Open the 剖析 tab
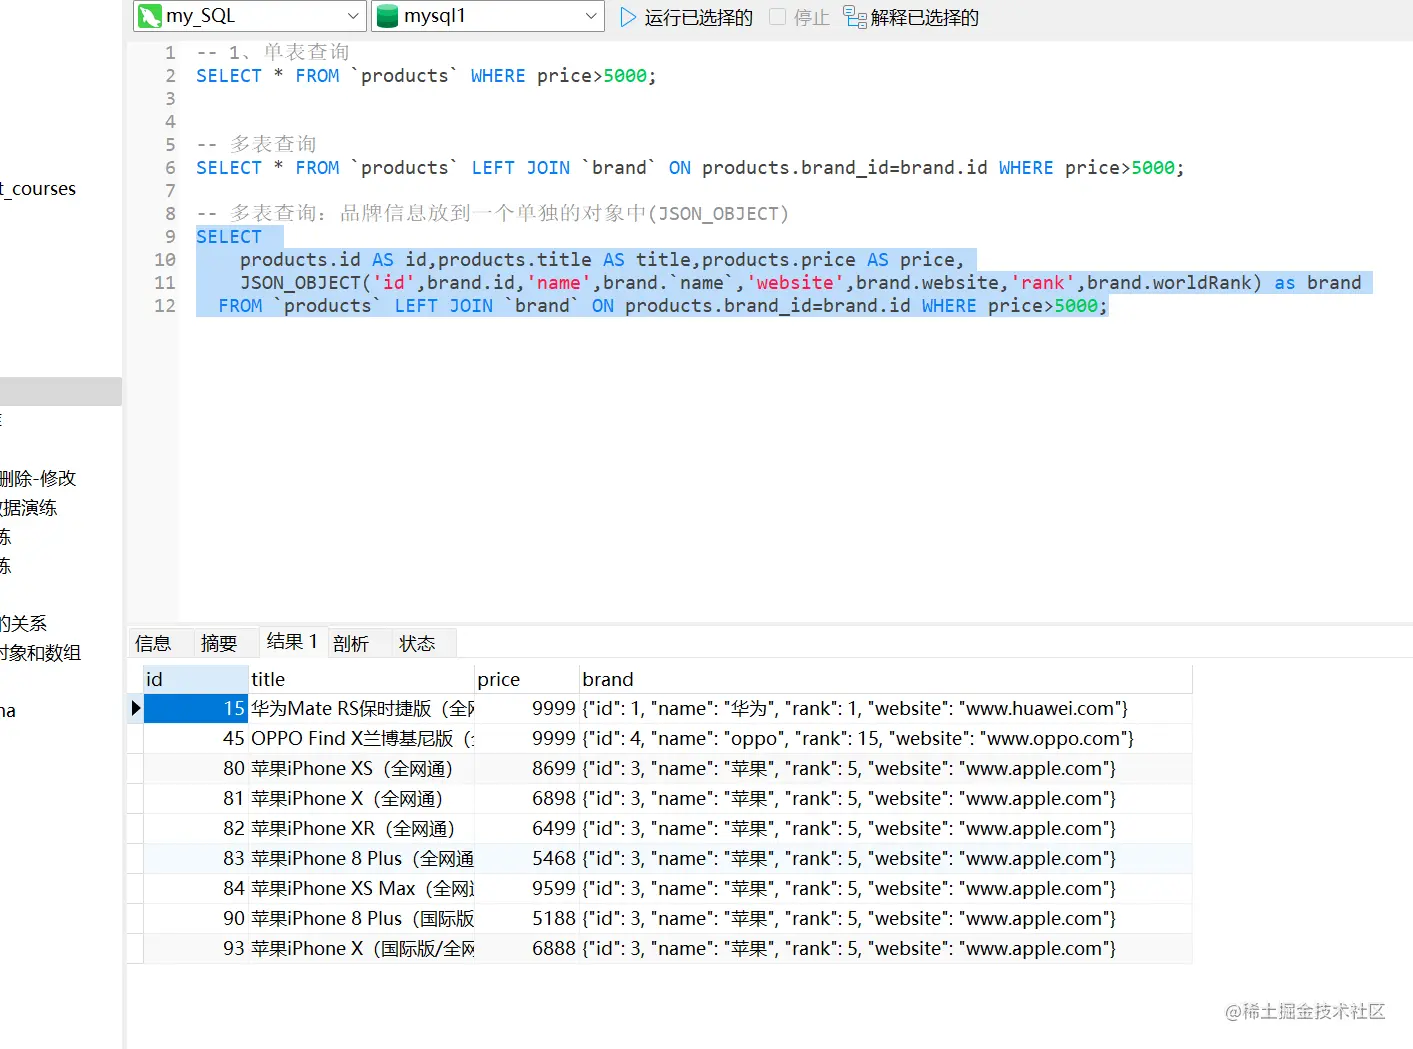 coord(351,643)
